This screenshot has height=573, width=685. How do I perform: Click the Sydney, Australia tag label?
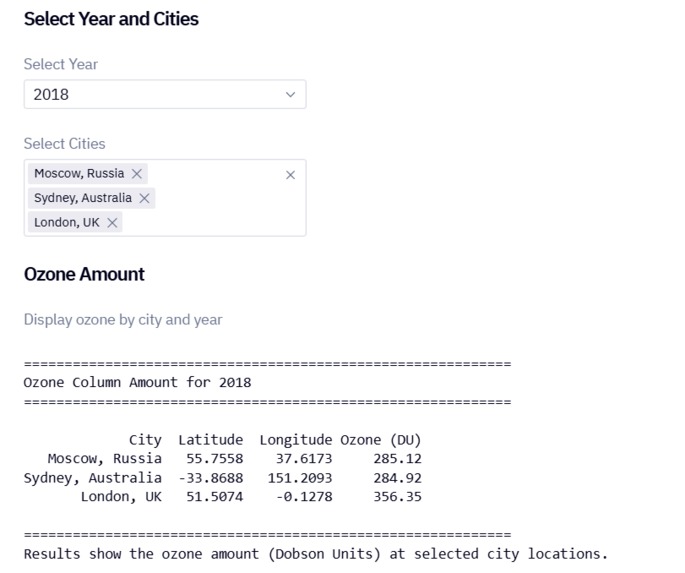coord(83,198)
